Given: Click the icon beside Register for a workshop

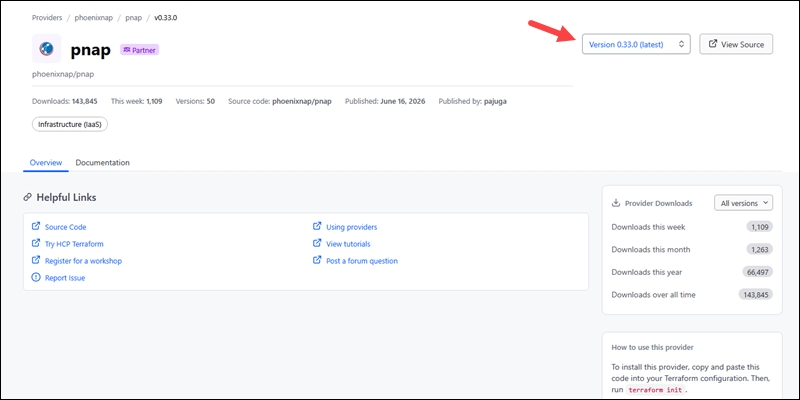Looking at the screenshot, I should point(36,260).
